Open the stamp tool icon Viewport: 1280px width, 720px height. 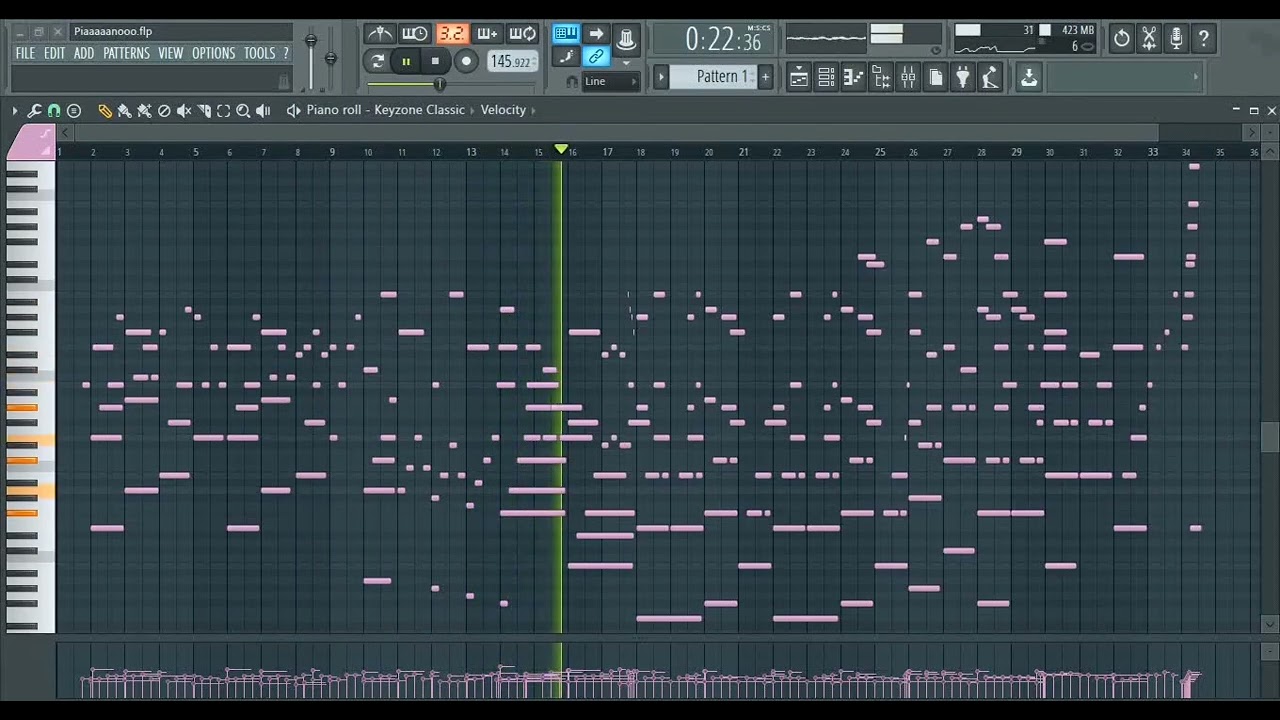[x=74, y=110]
